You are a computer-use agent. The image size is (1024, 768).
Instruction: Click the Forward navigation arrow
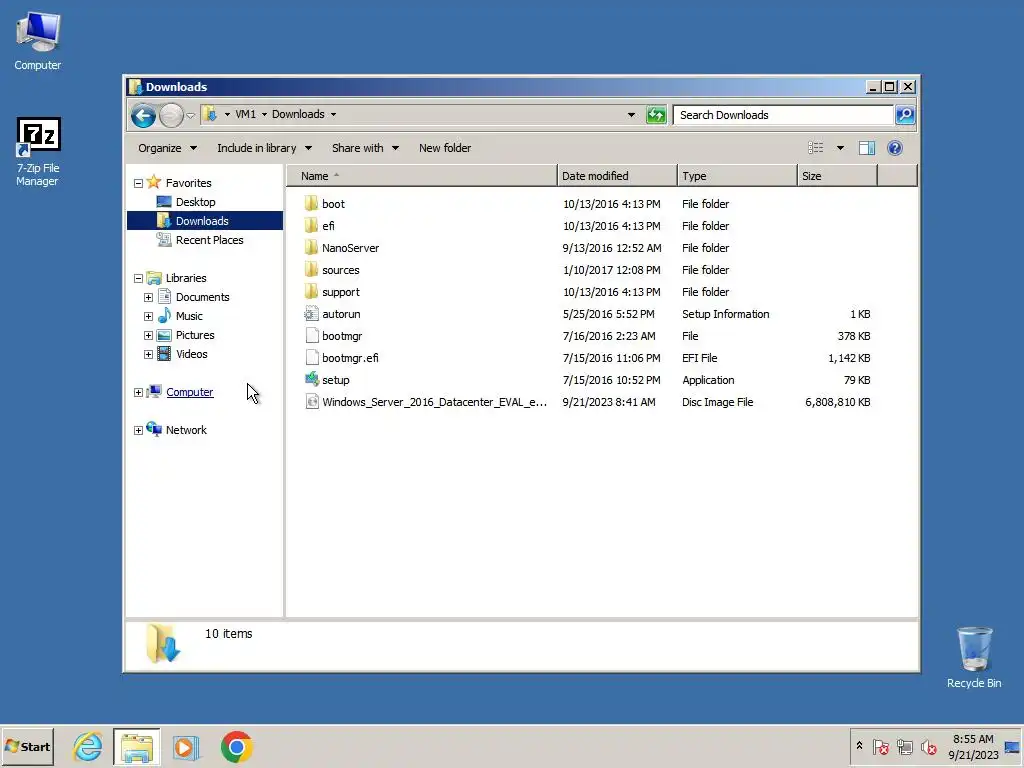(x=171, y=116)
